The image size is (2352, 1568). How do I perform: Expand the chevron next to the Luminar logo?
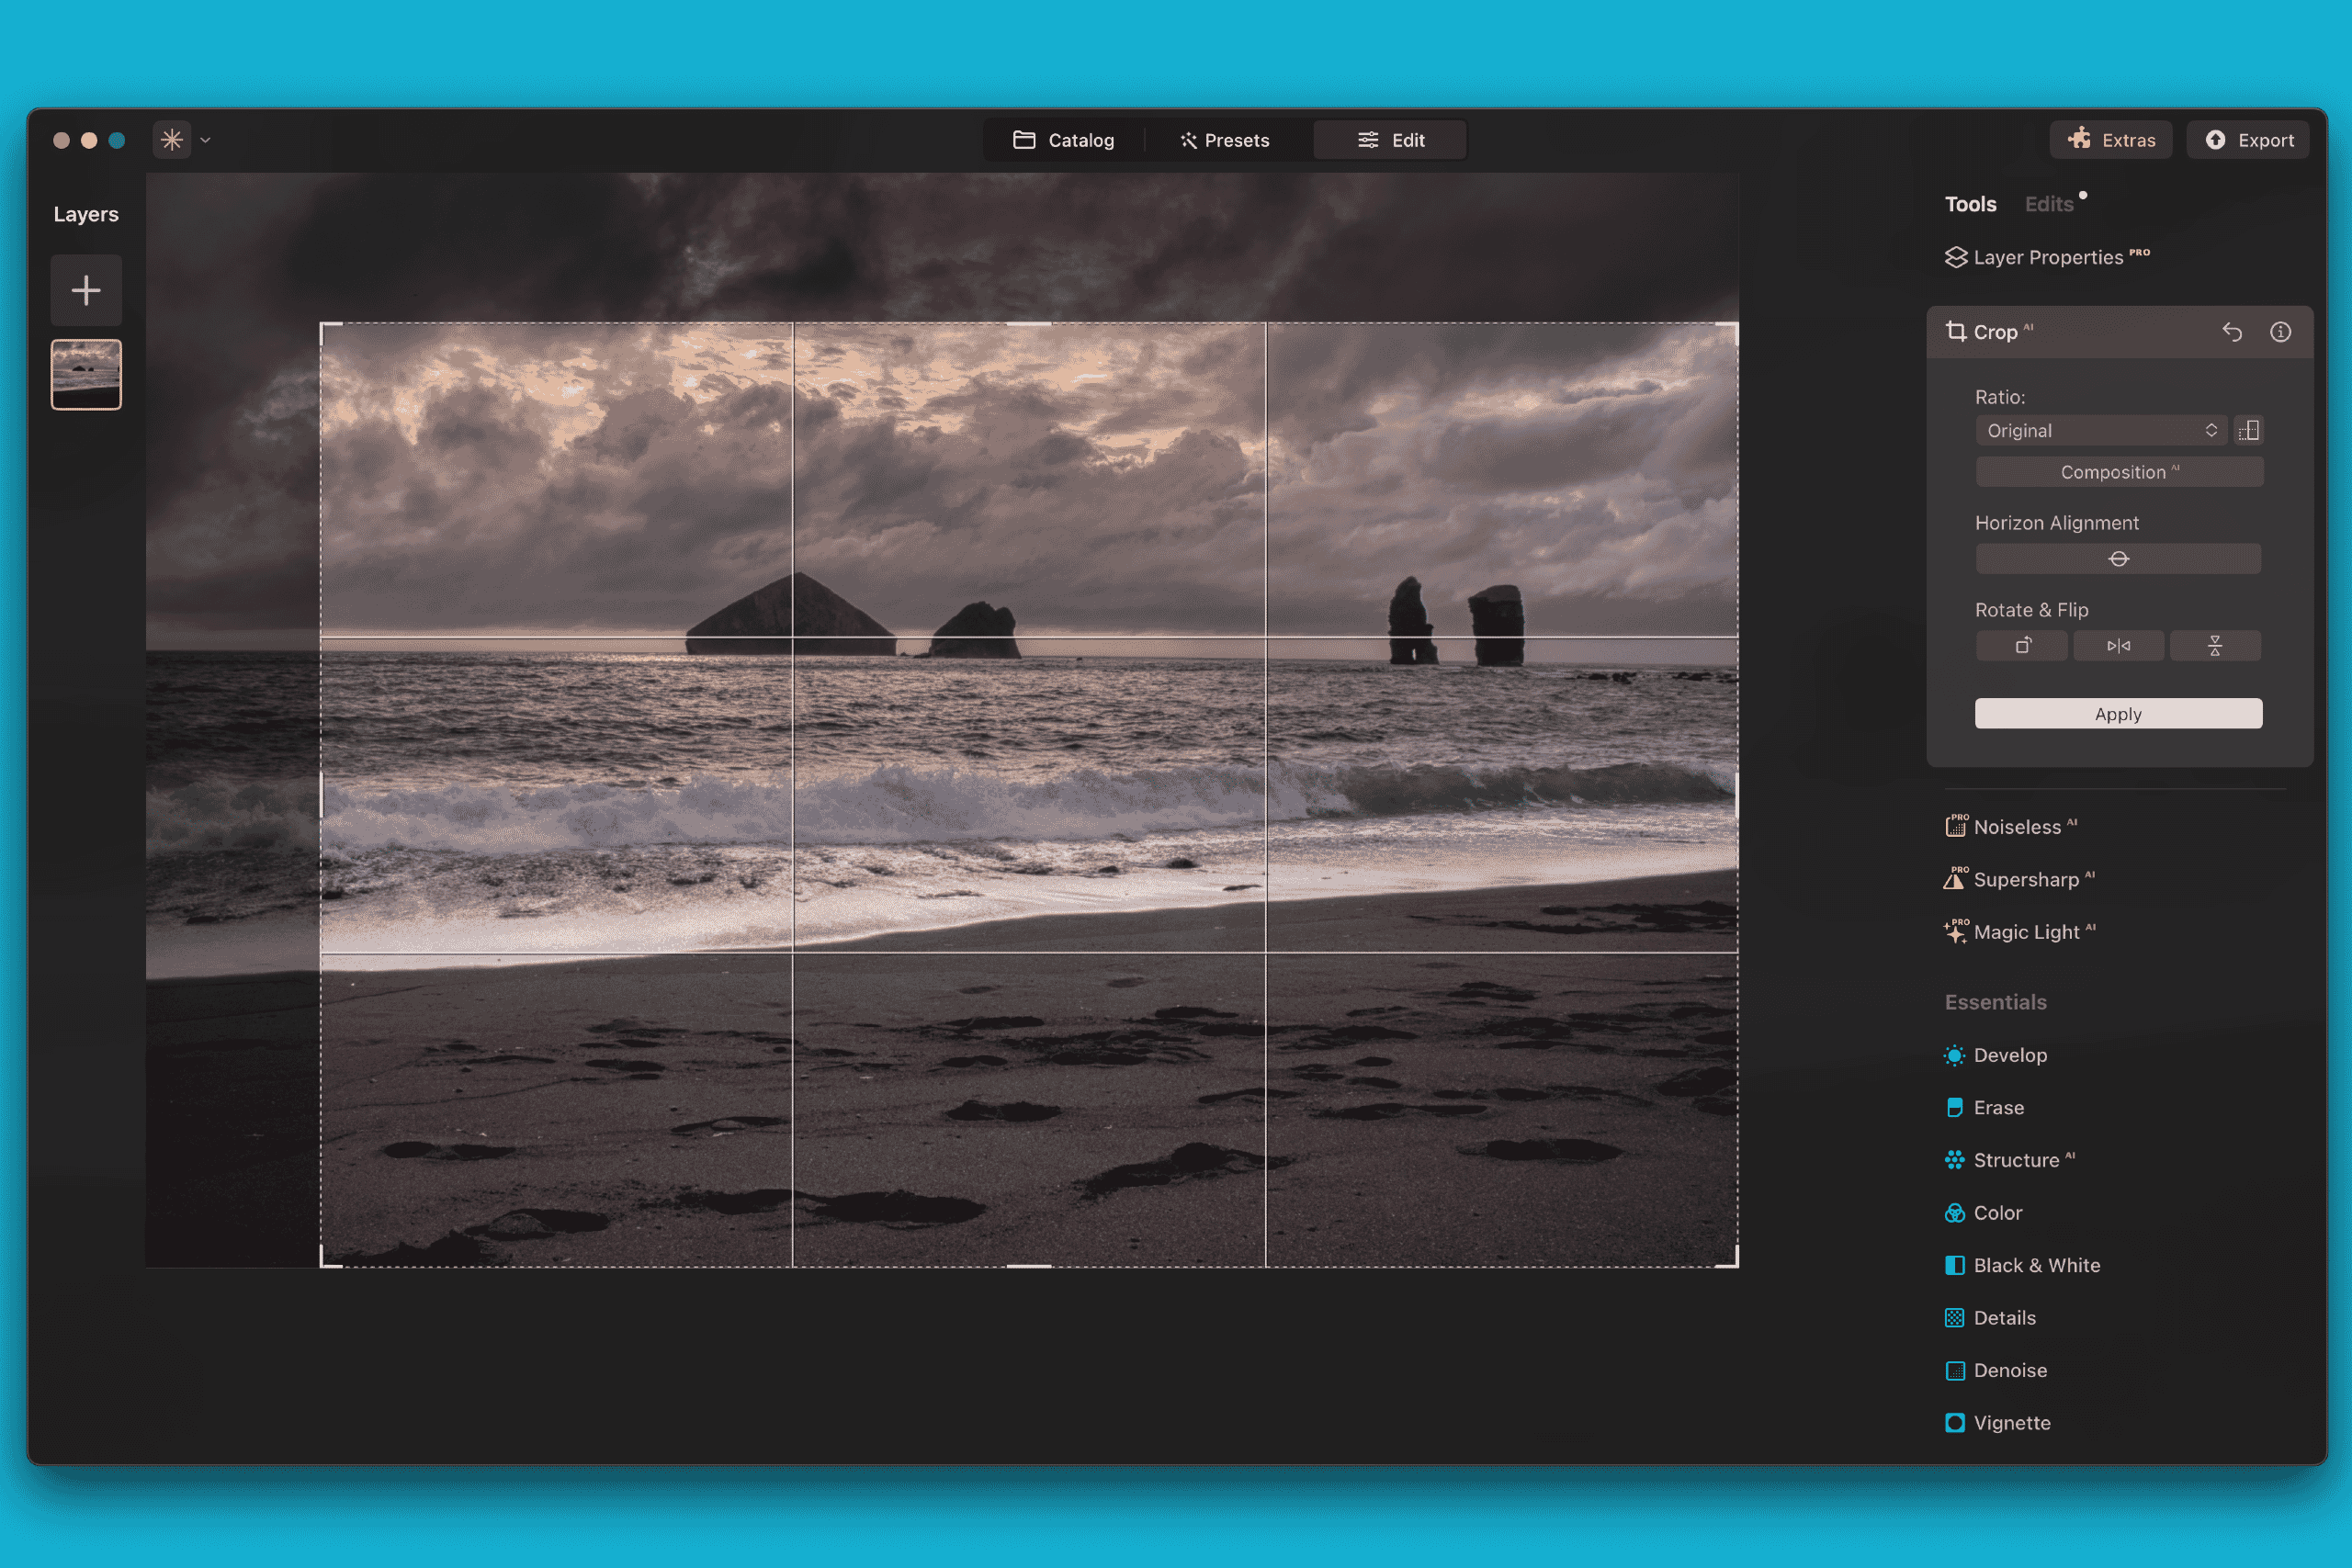(x=205, y=140)
